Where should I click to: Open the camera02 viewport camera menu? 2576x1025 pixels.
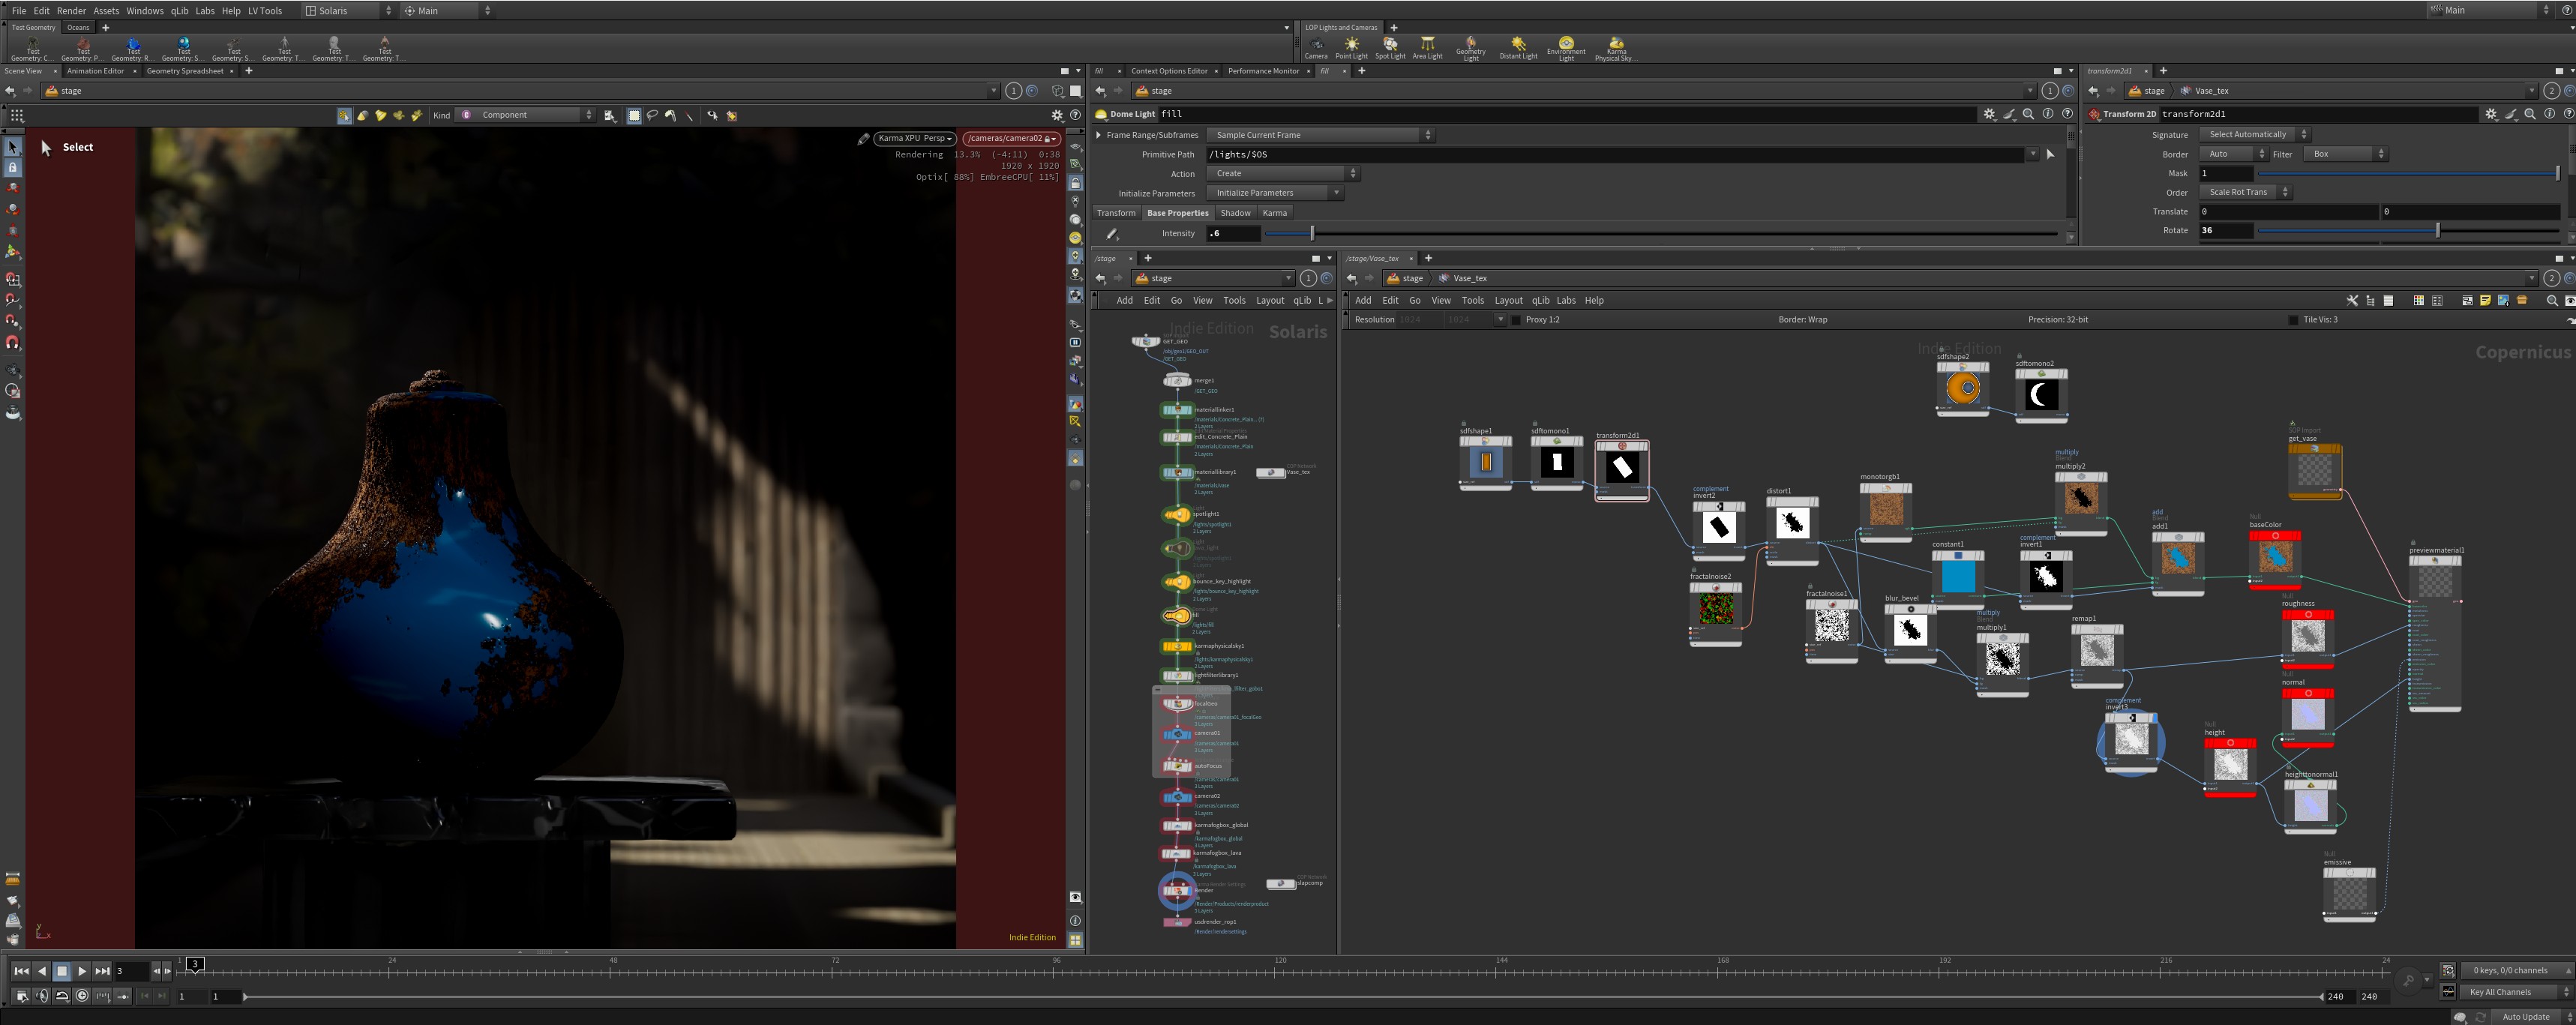point(1012,139)
